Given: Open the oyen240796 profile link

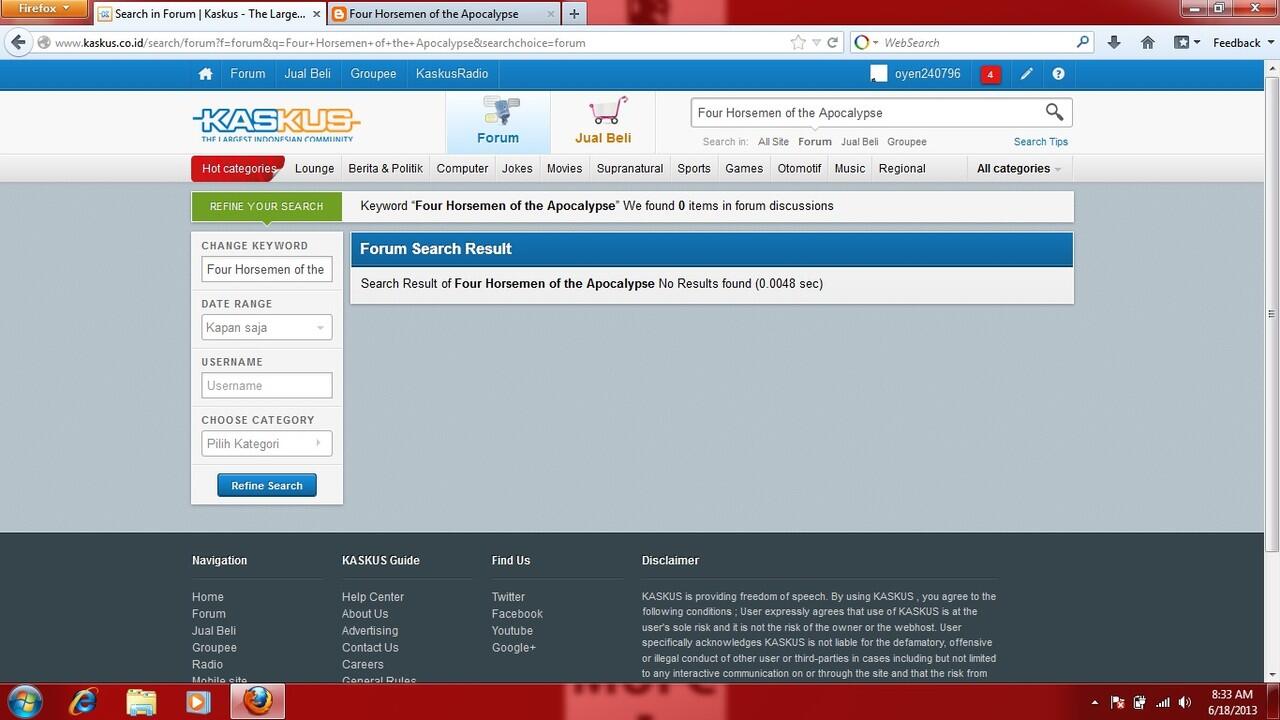Looking at the screenshot, I should [x=928, y=74].
